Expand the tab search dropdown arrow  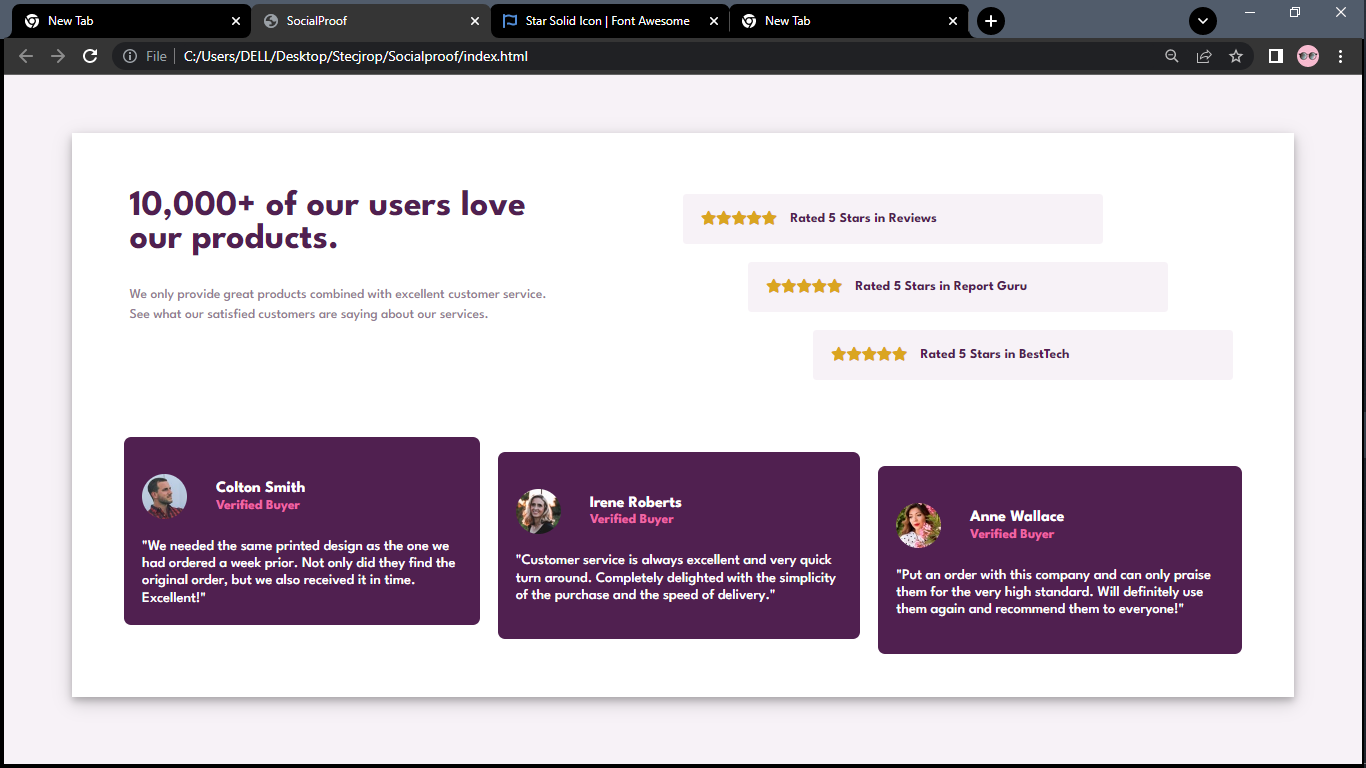1202,21
